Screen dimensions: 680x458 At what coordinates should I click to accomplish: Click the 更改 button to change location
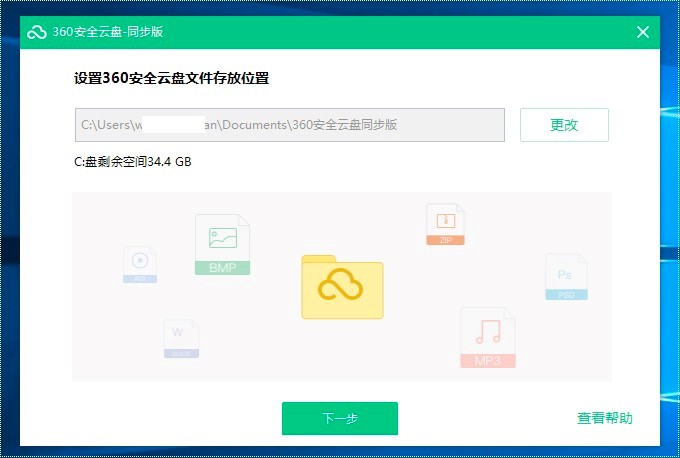point(564,125)
